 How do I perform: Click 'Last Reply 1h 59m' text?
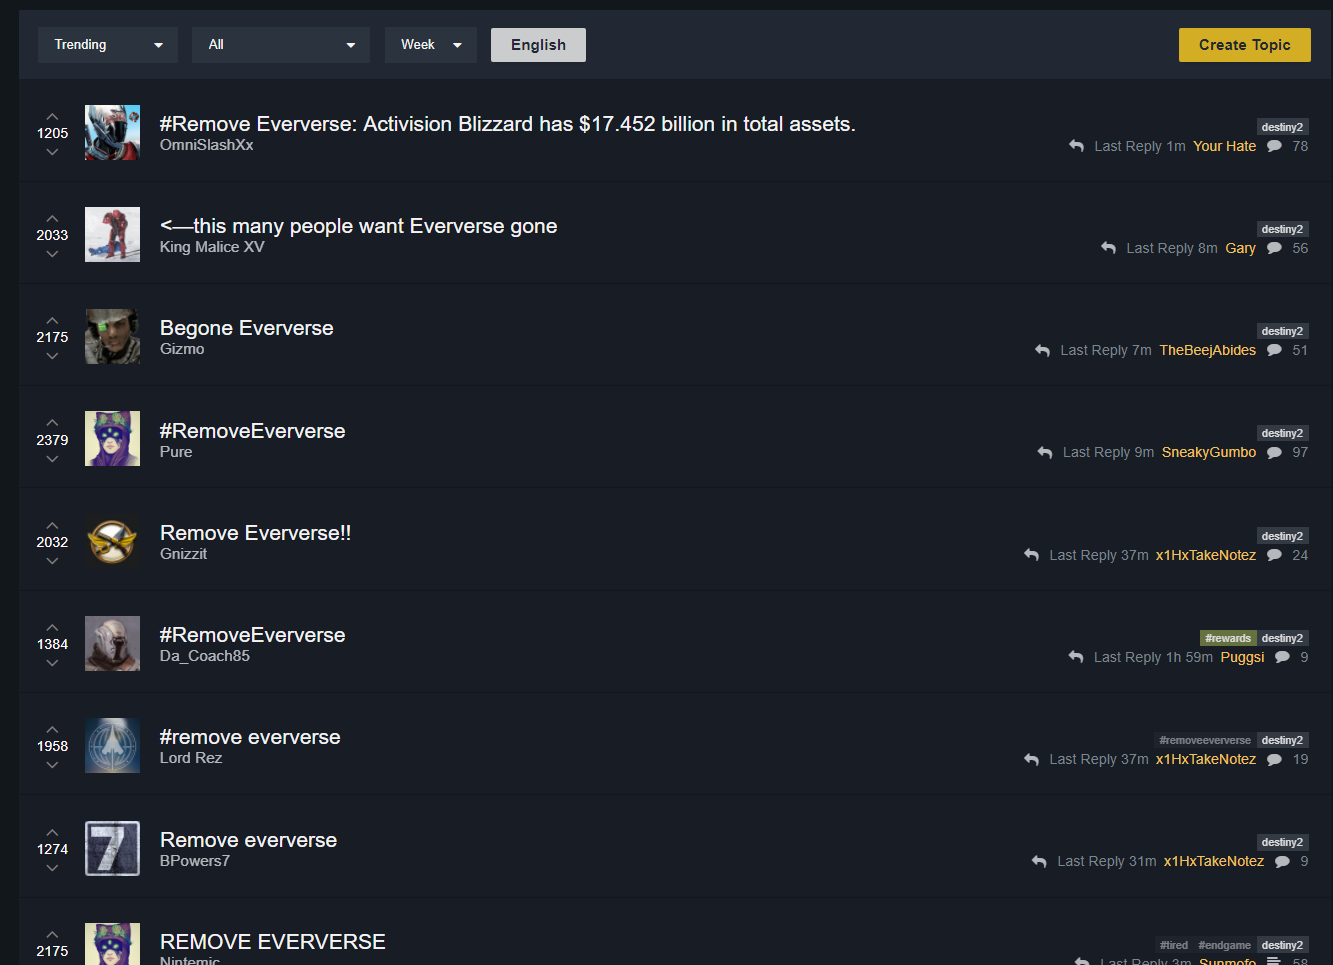(1153, 657)
